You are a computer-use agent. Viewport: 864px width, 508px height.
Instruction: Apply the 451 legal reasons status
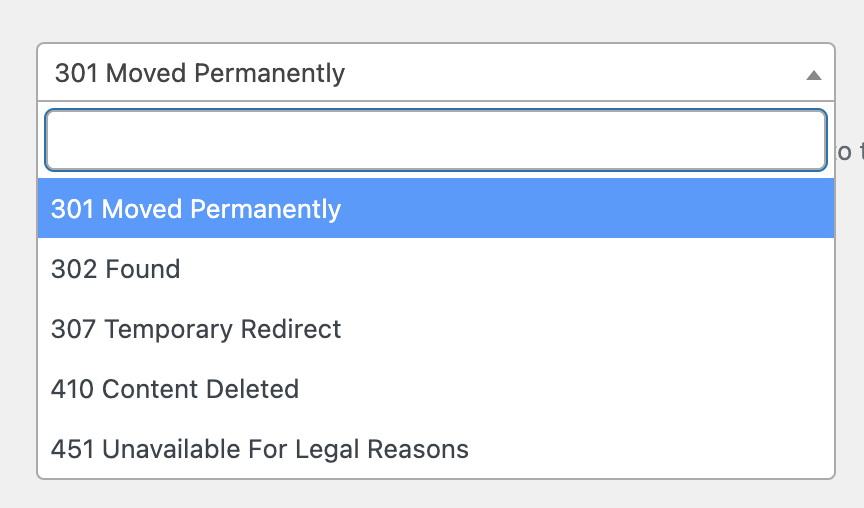(260, 449)
